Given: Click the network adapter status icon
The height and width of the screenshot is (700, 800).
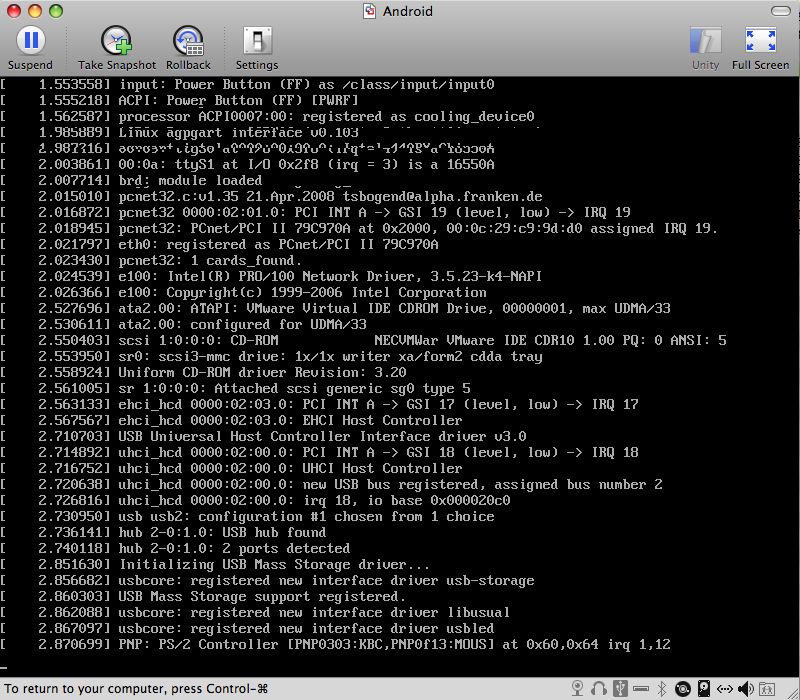Looking at the screenshot, I should 725,689.
